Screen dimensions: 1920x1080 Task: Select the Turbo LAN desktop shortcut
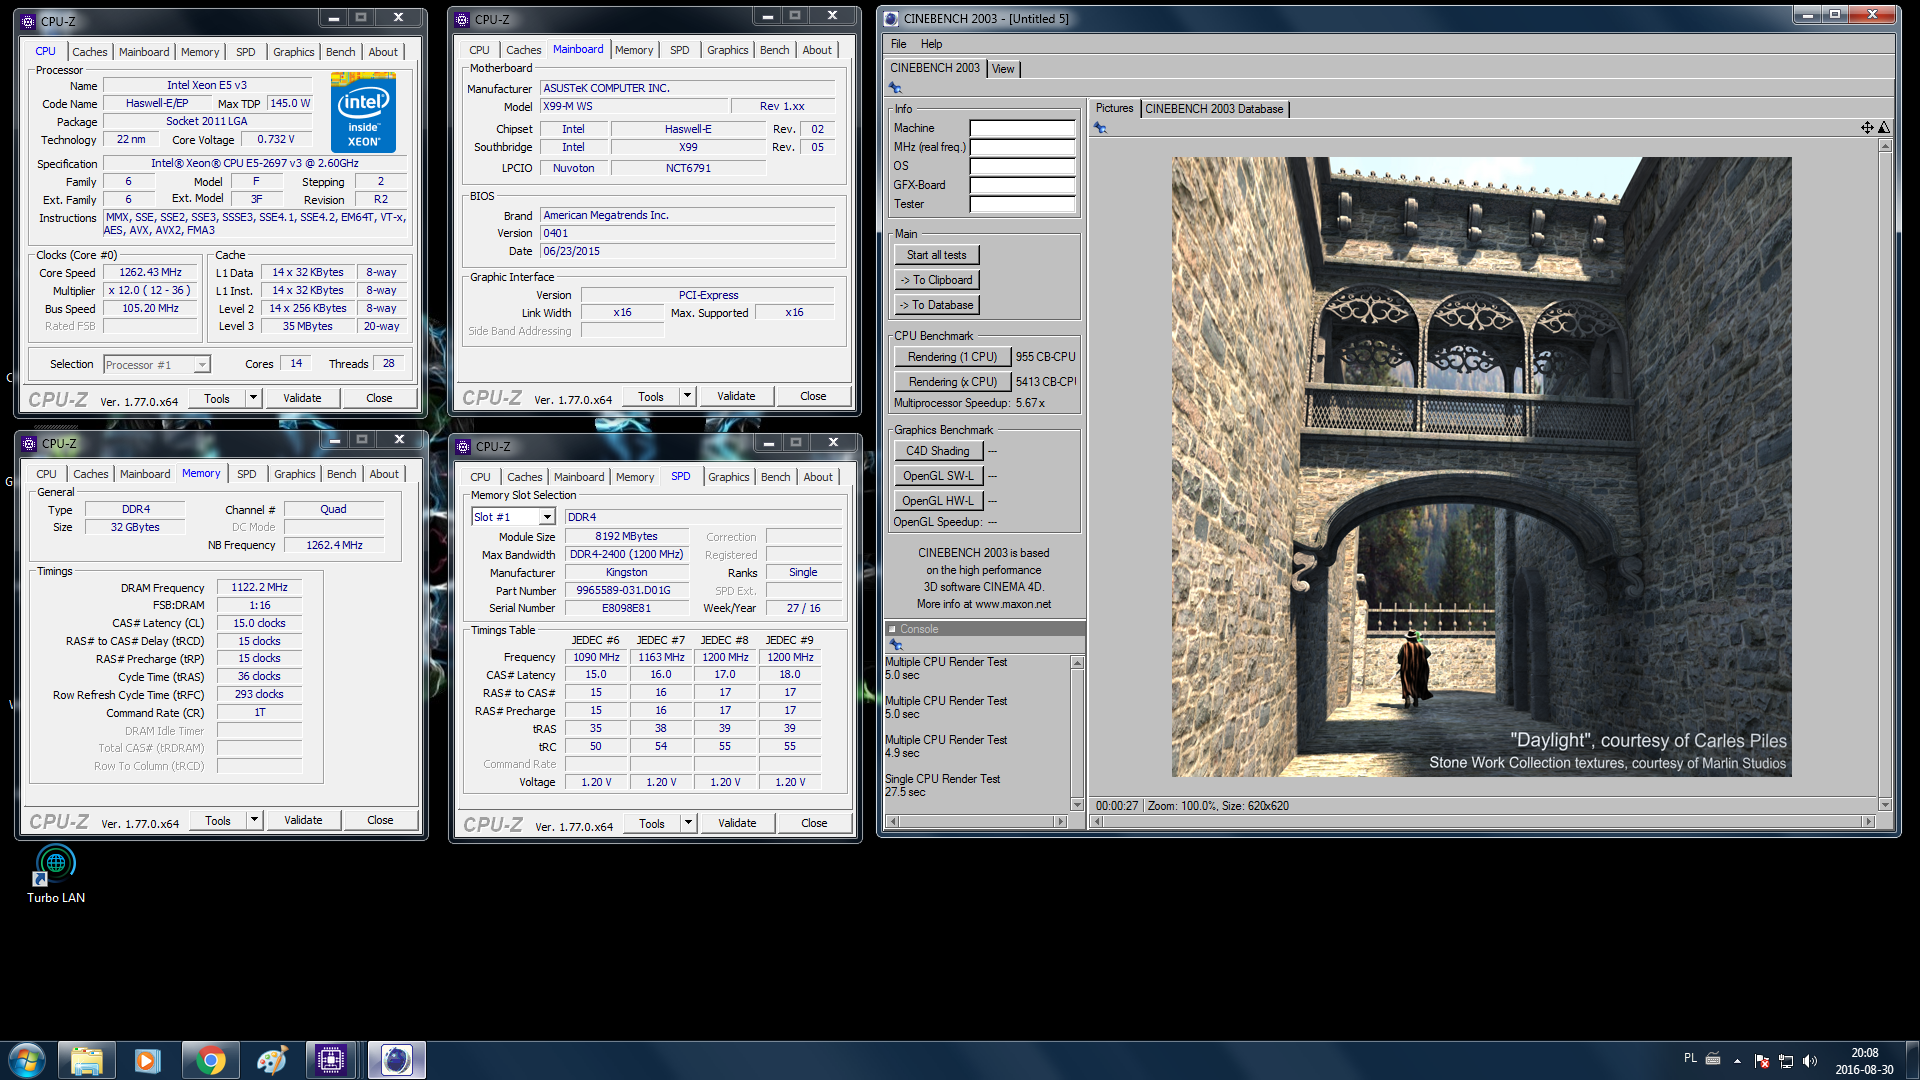click(56, 874)
